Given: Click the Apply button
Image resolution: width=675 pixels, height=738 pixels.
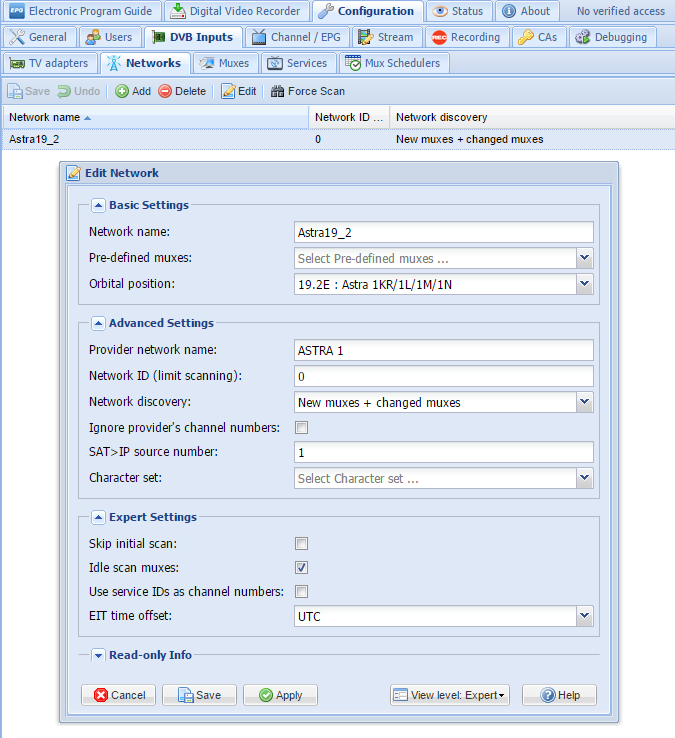Looking at the screenshot, I should pos(280,695).
